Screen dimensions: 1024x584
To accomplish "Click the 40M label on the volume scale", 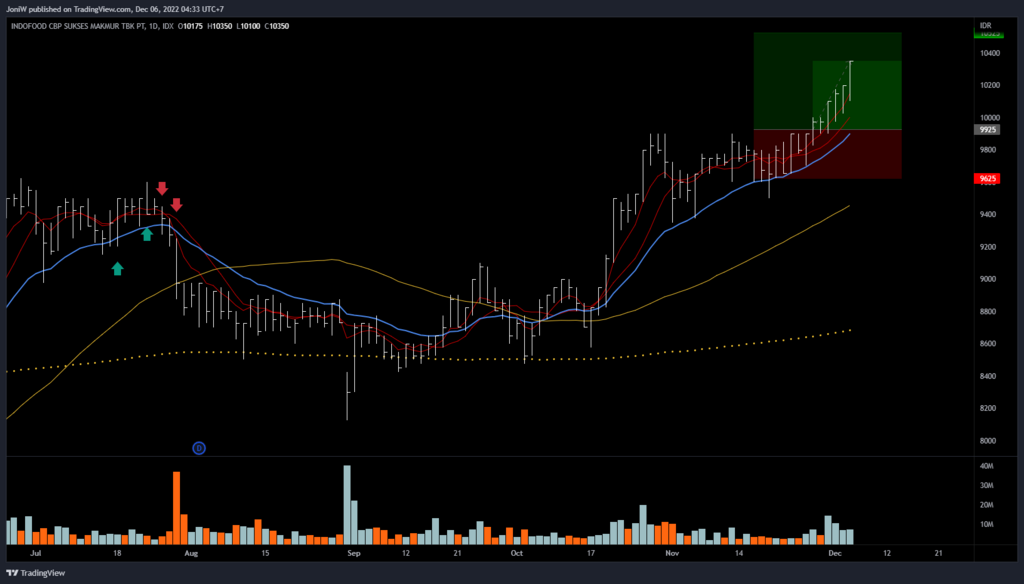I will point(985,466).
